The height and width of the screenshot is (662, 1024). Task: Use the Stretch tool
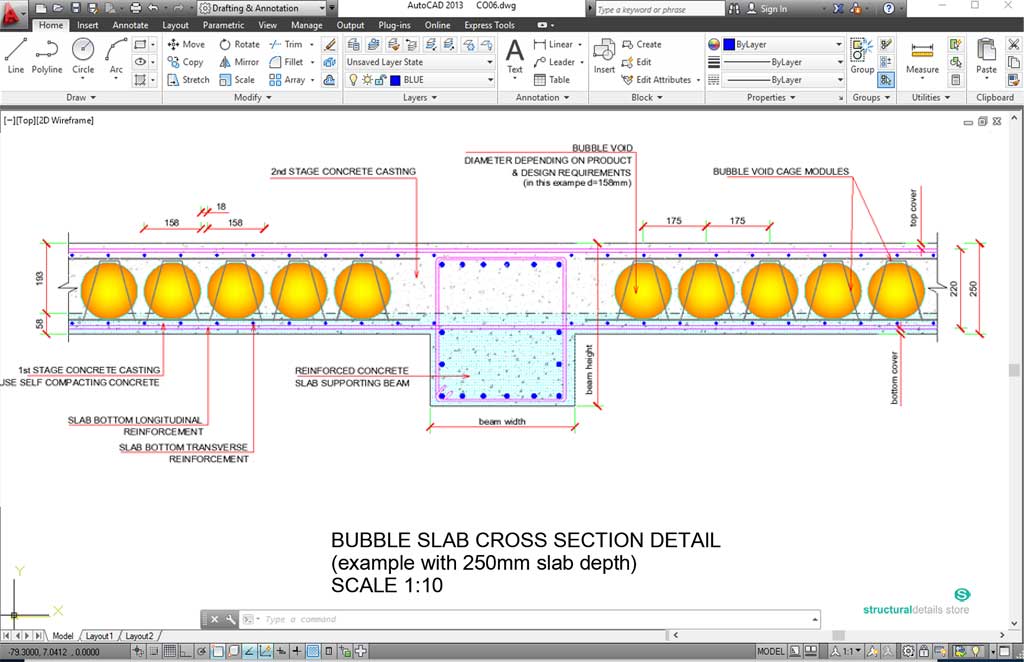[x=187, y=80]
